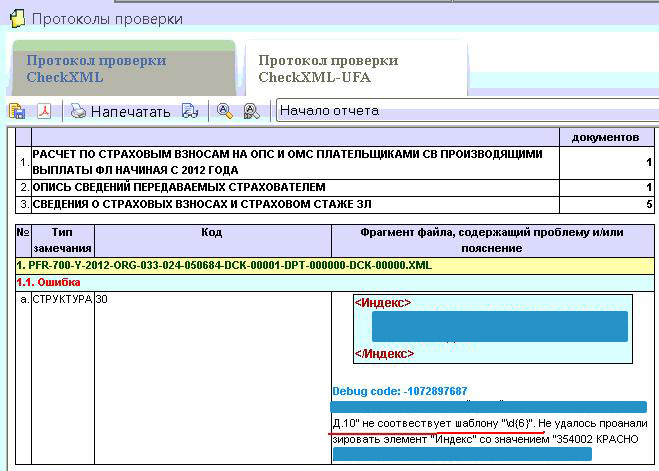The height and width of the screenshot is (471, 659).
Task: Click the Тип замечания column header
Action: [63, 240]
